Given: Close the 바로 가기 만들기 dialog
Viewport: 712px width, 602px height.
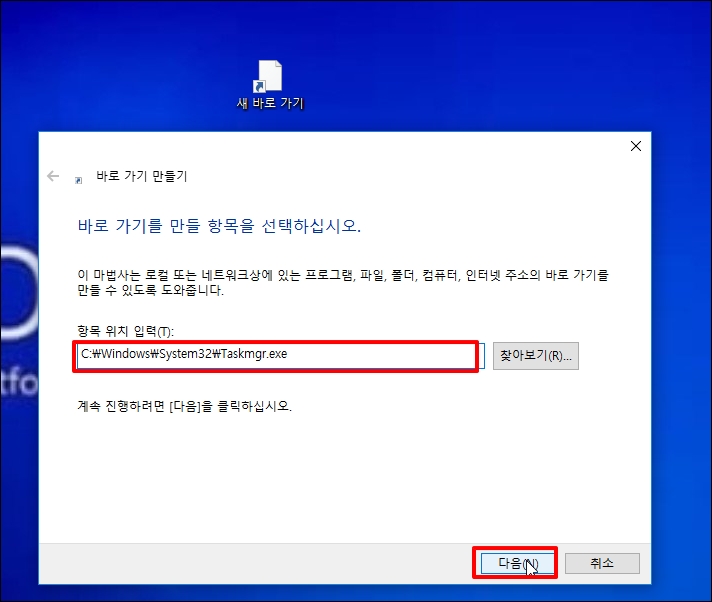Looking at the screenshot, I should tap(636, 146).
